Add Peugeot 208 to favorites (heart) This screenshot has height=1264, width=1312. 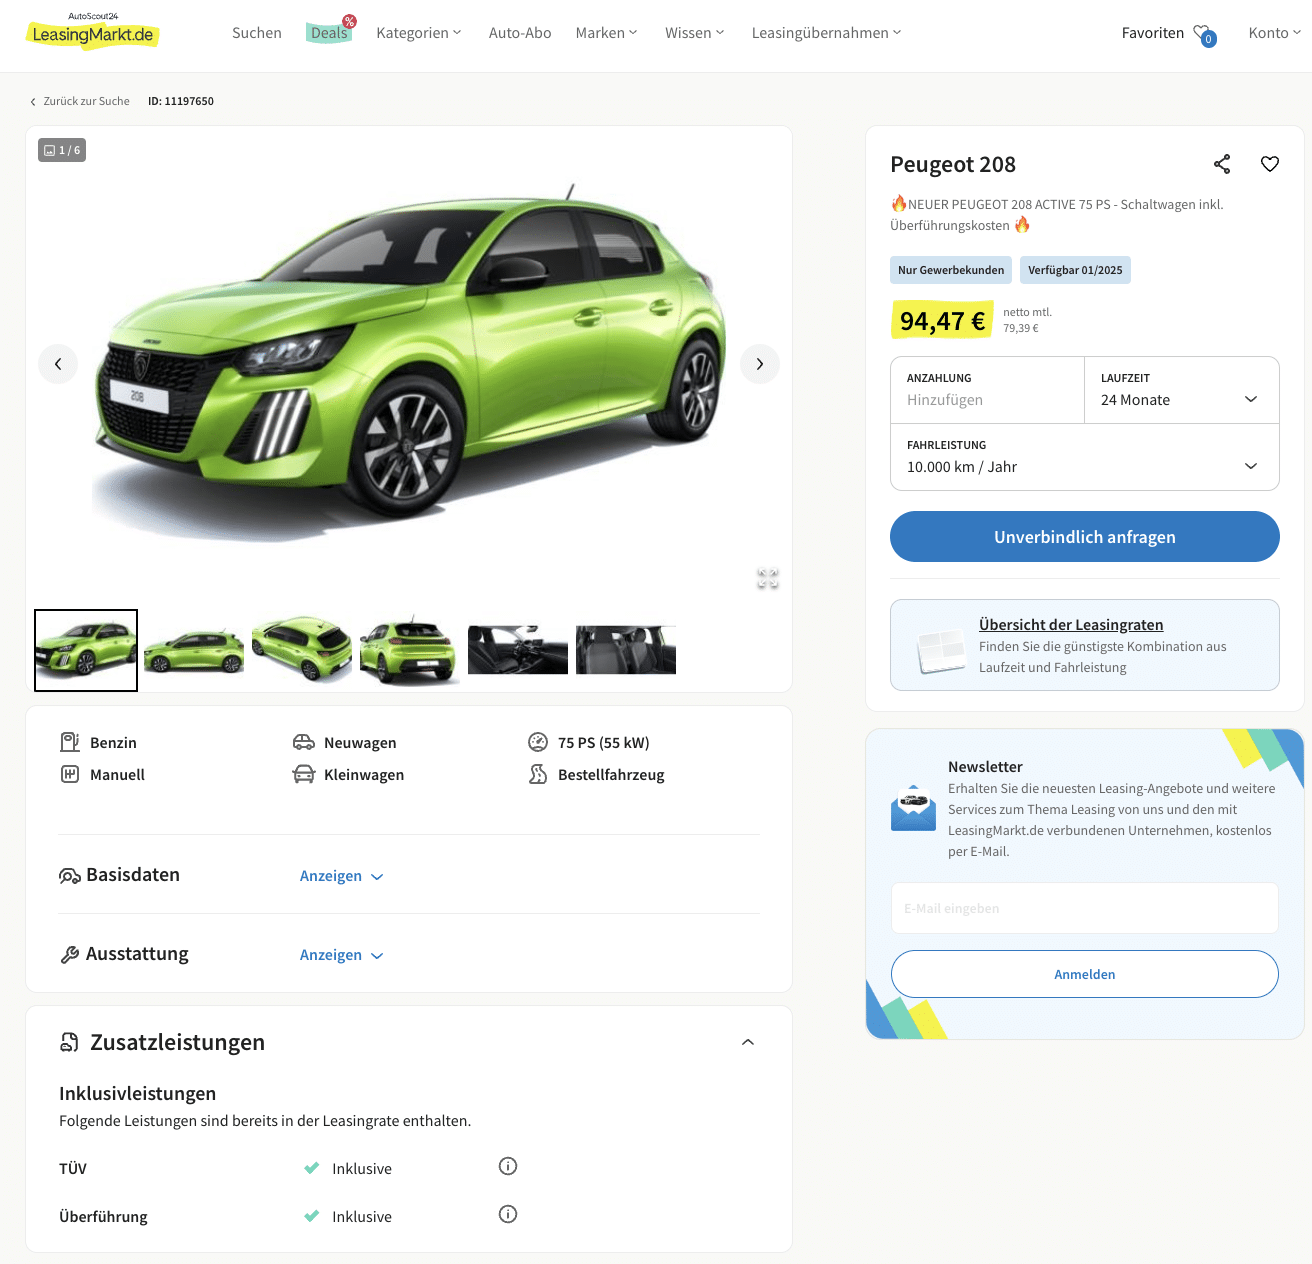tap(1270, 164)
